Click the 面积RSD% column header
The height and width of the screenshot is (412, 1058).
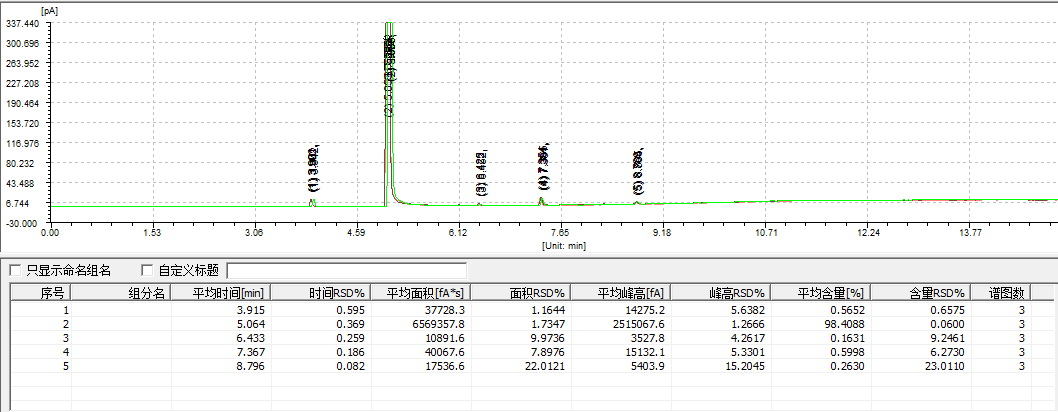pyautogui.click(x=522, y=293)
